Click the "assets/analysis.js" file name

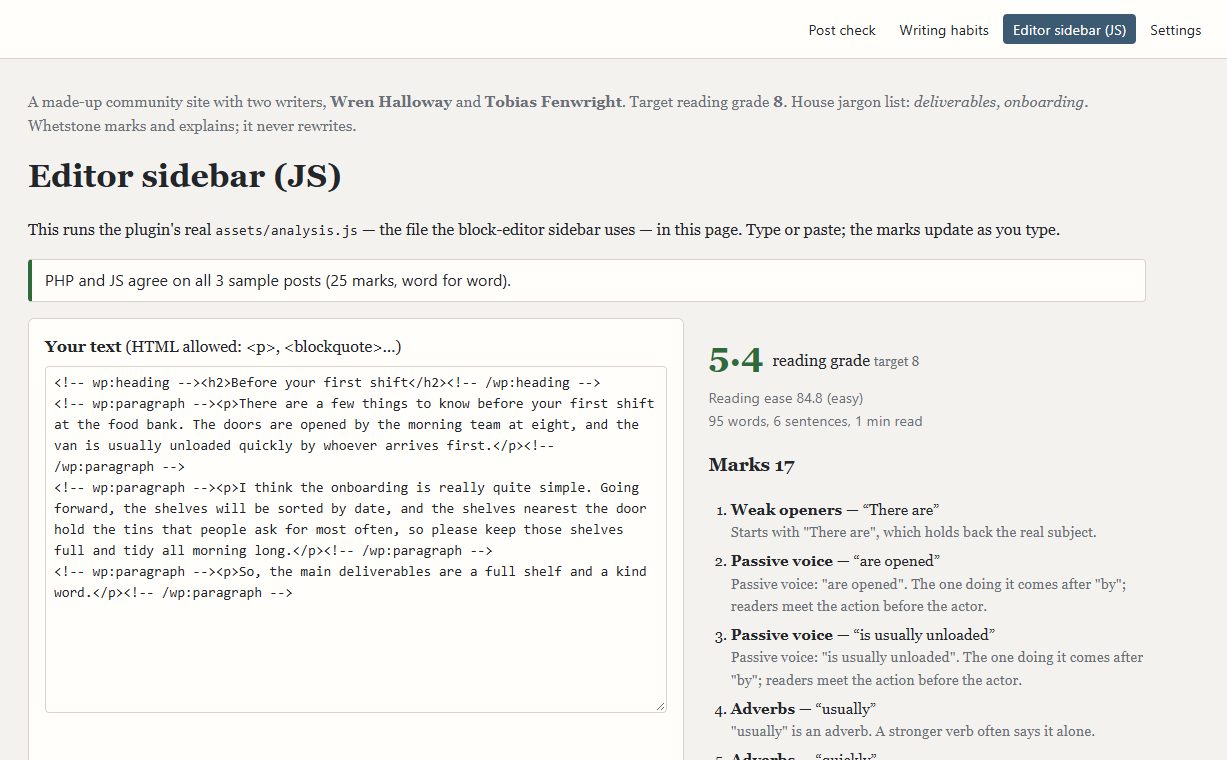(287, 230)
